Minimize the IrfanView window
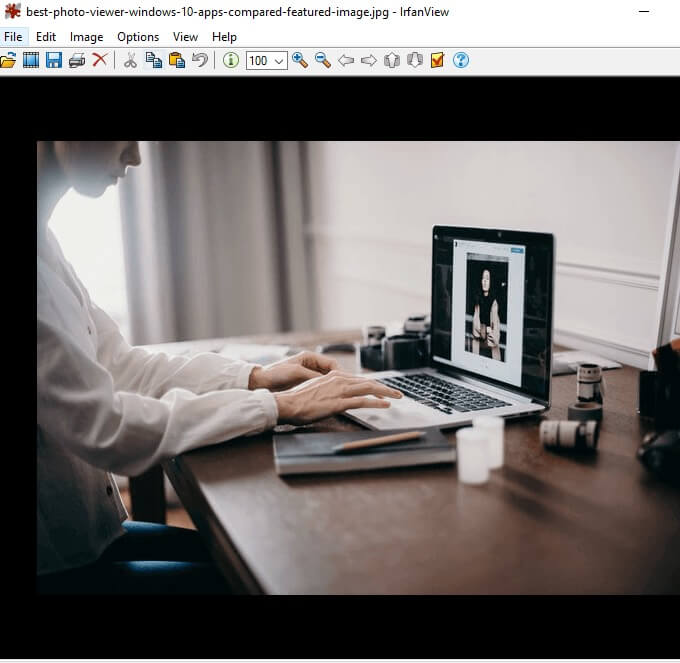680x663 pixels. (644, 12)
